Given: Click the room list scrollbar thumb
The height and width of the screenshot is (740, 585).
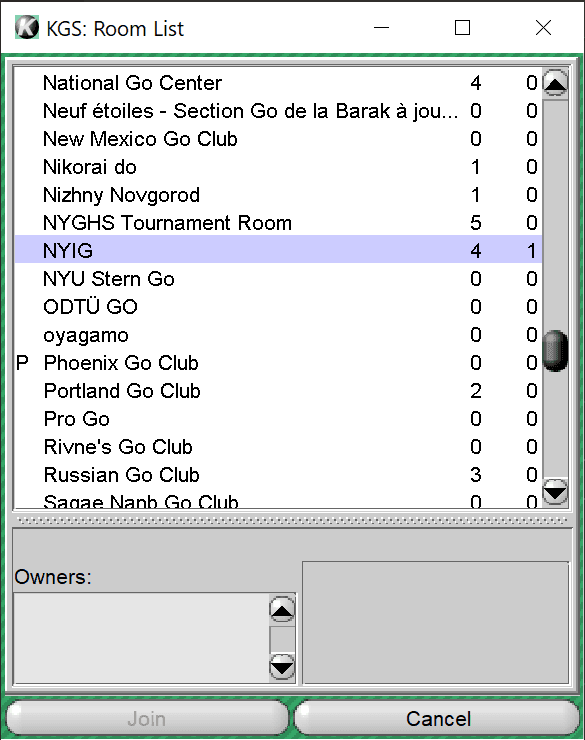Looking at the screenshot, I should point(555,351).
